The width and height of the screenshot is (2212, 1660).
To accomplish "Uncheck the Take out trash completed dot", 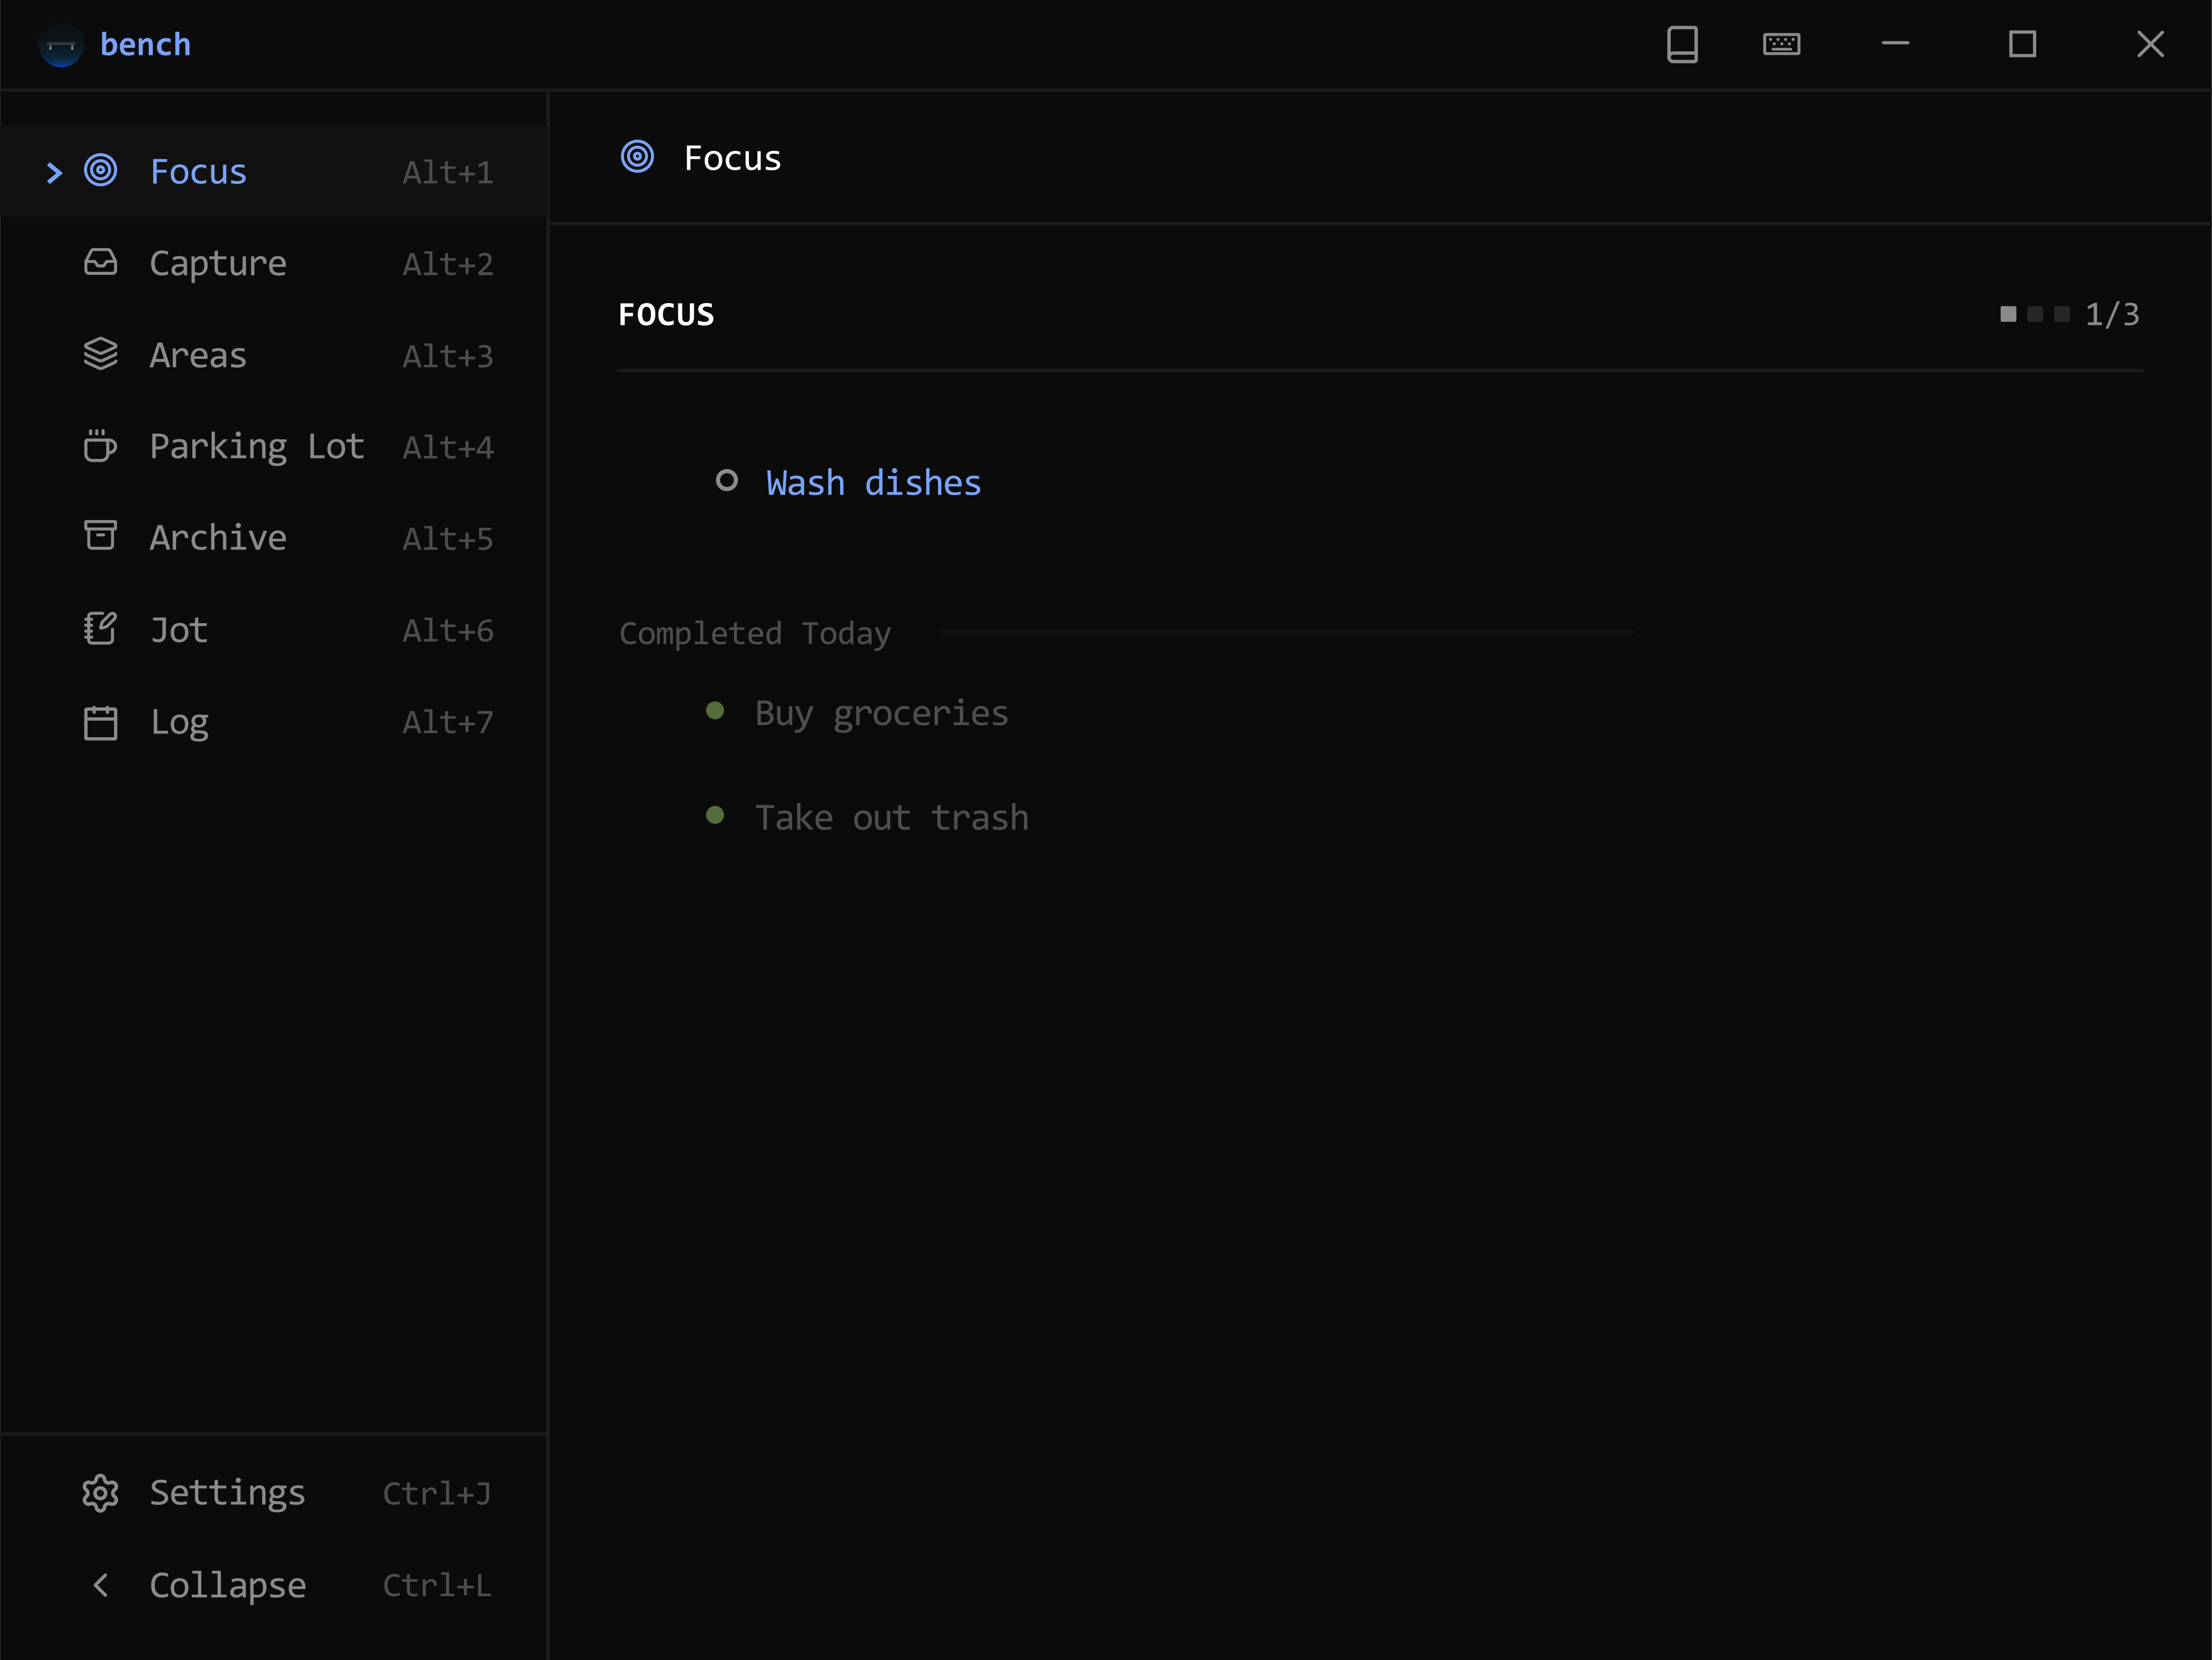I will (x=715, y=816).
